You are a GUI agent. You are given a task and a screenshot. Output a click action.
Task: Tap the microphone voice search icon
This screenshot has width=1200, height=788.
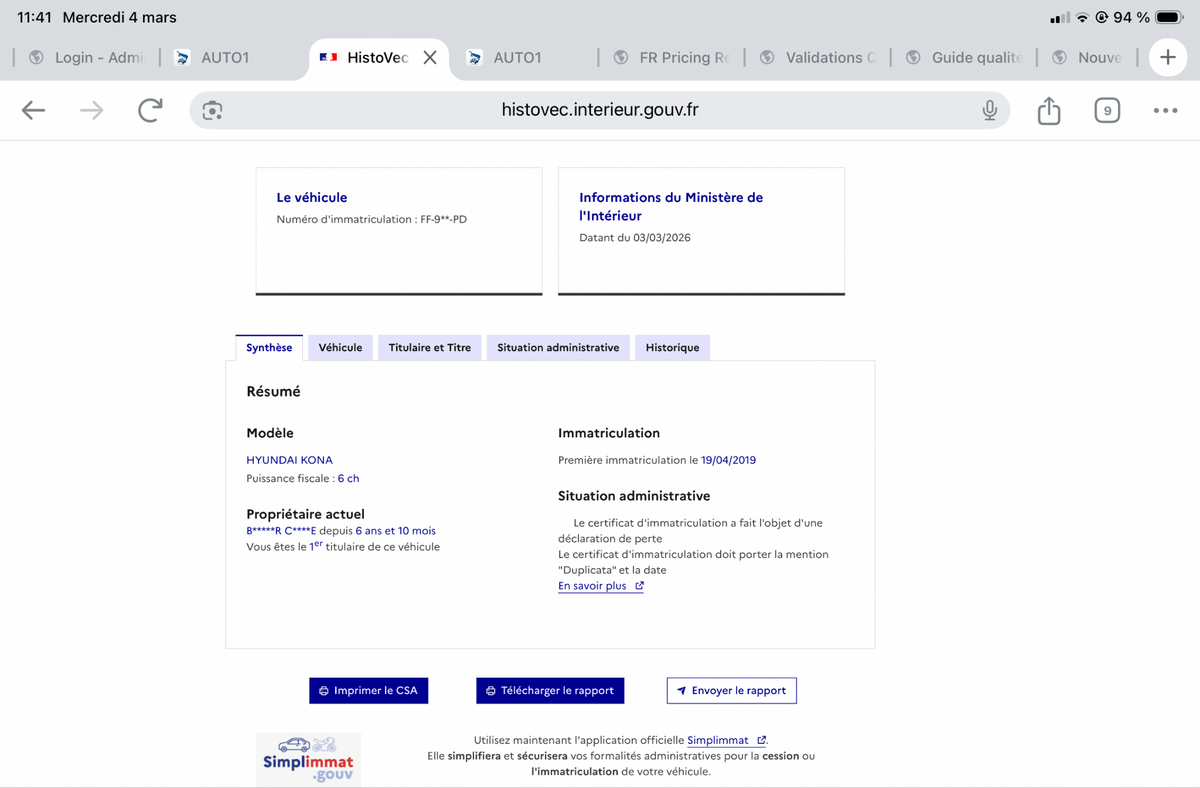tap(989, 111)
